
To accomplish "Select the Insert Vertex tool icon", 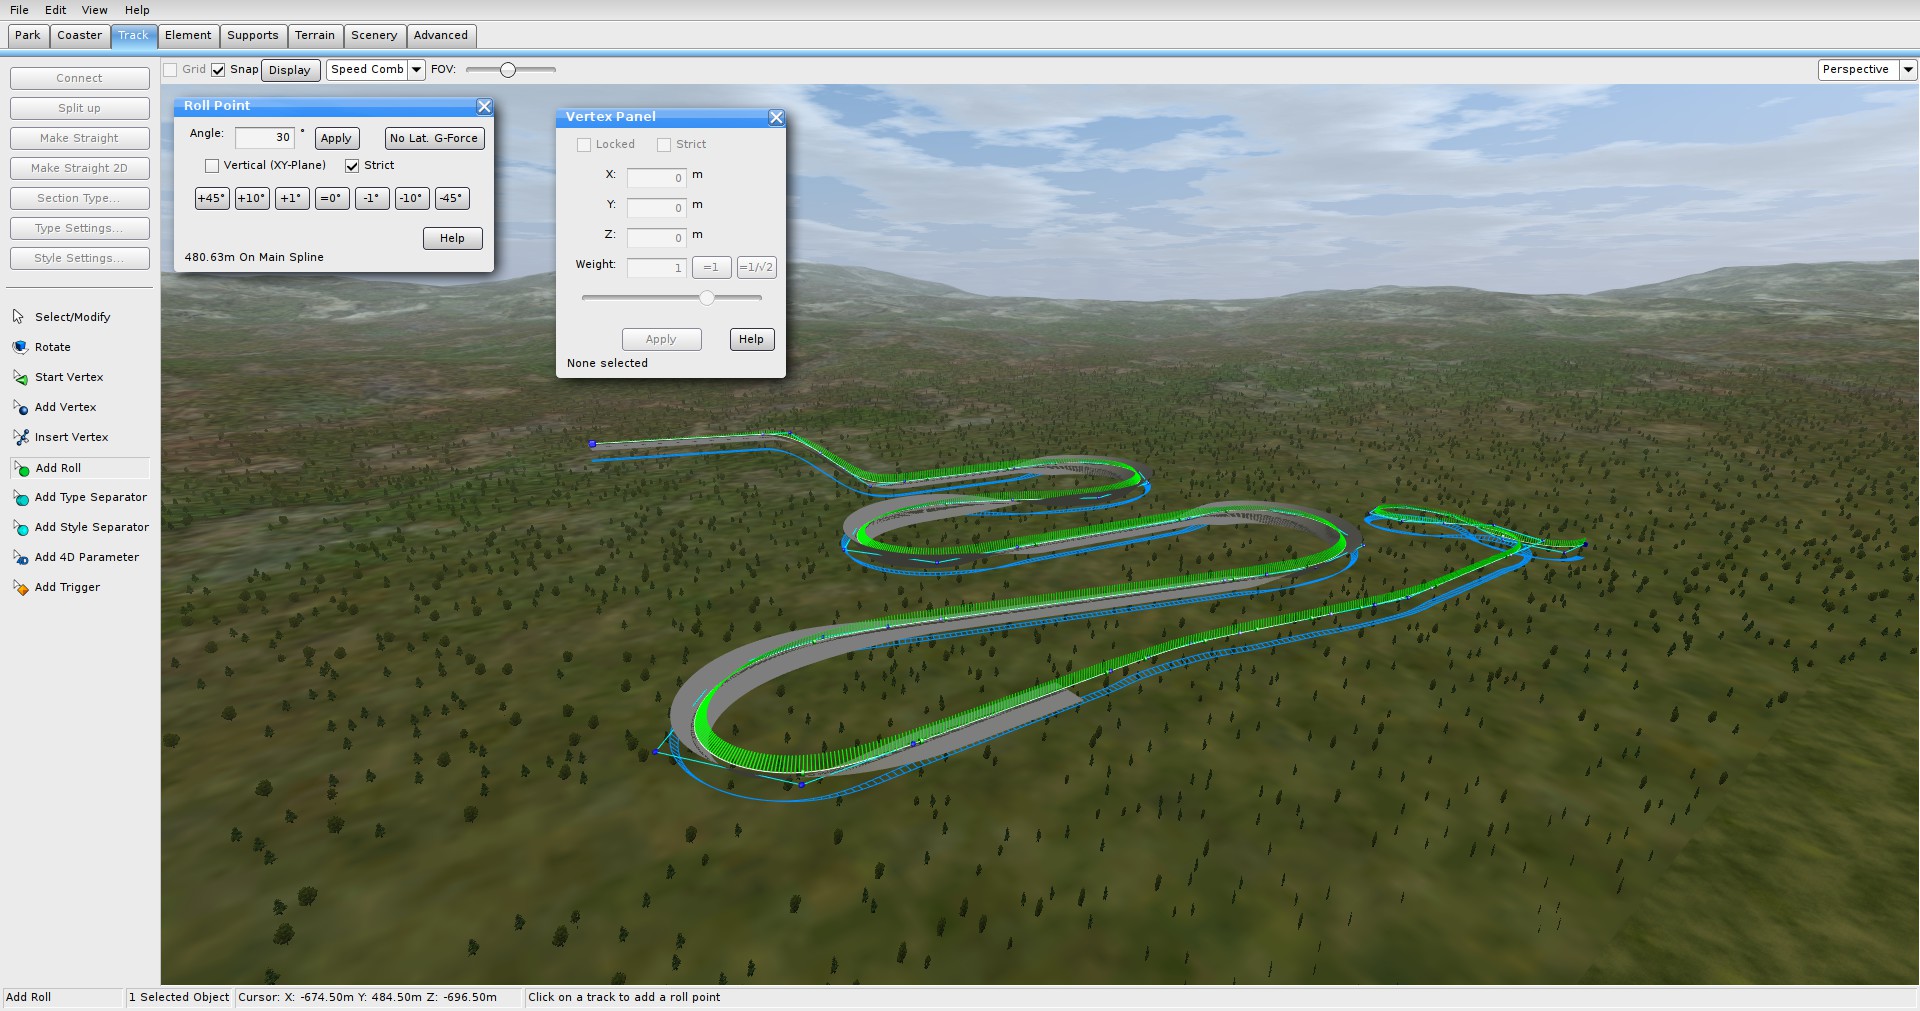I will [20, 437].
